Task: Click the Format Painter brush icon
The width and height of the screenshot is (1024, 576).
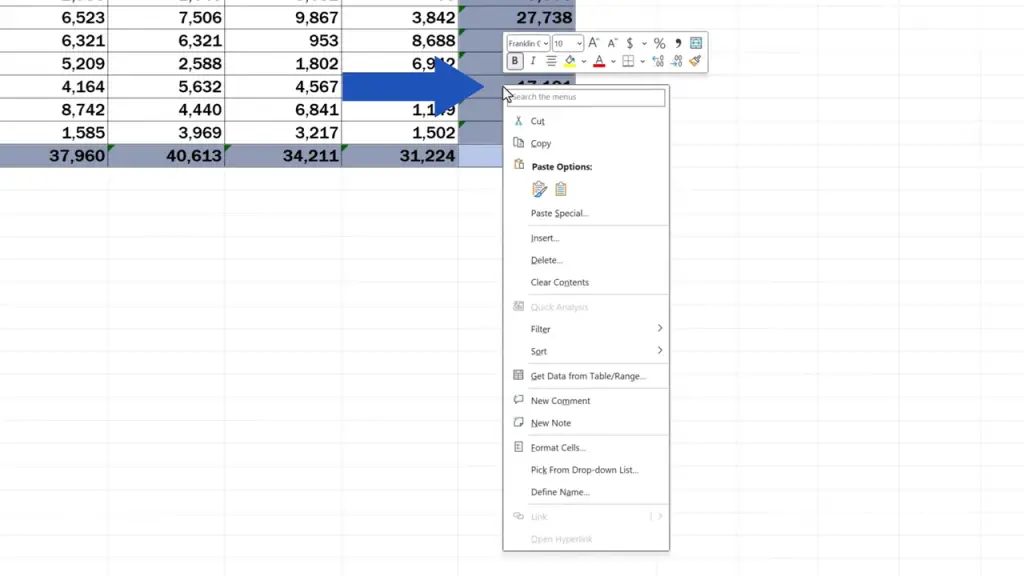Action: pyautogui.click(x=695, y=61)
